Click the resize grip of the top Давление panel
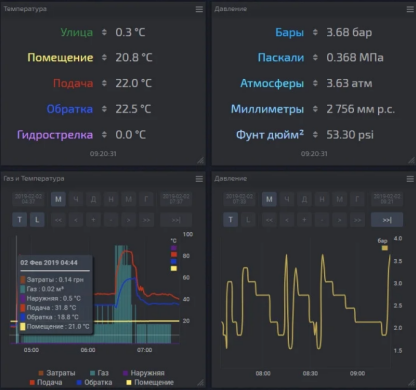 (x=412, y=160)
